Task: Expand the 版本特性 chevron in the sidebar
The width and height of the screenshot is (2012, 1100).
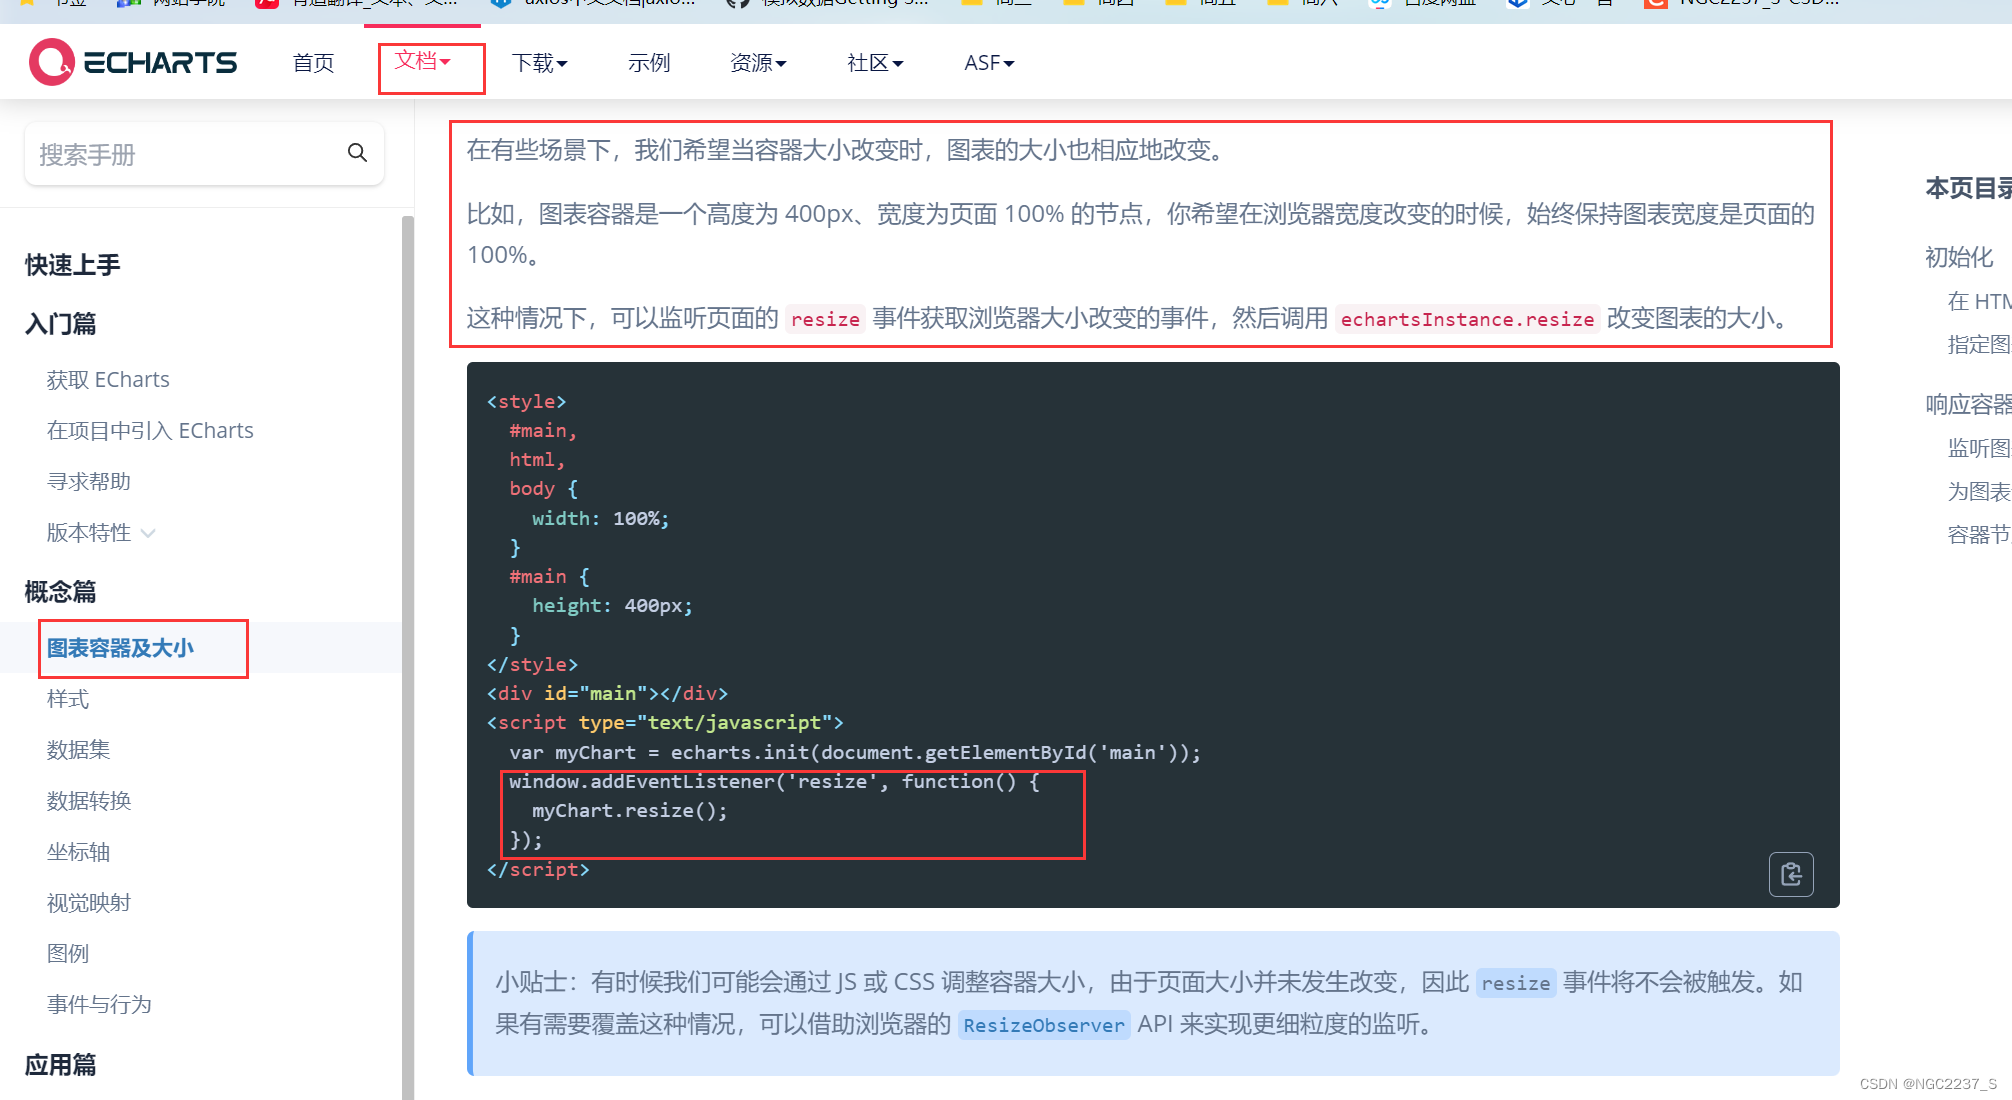Action: (x=148, y=532)
